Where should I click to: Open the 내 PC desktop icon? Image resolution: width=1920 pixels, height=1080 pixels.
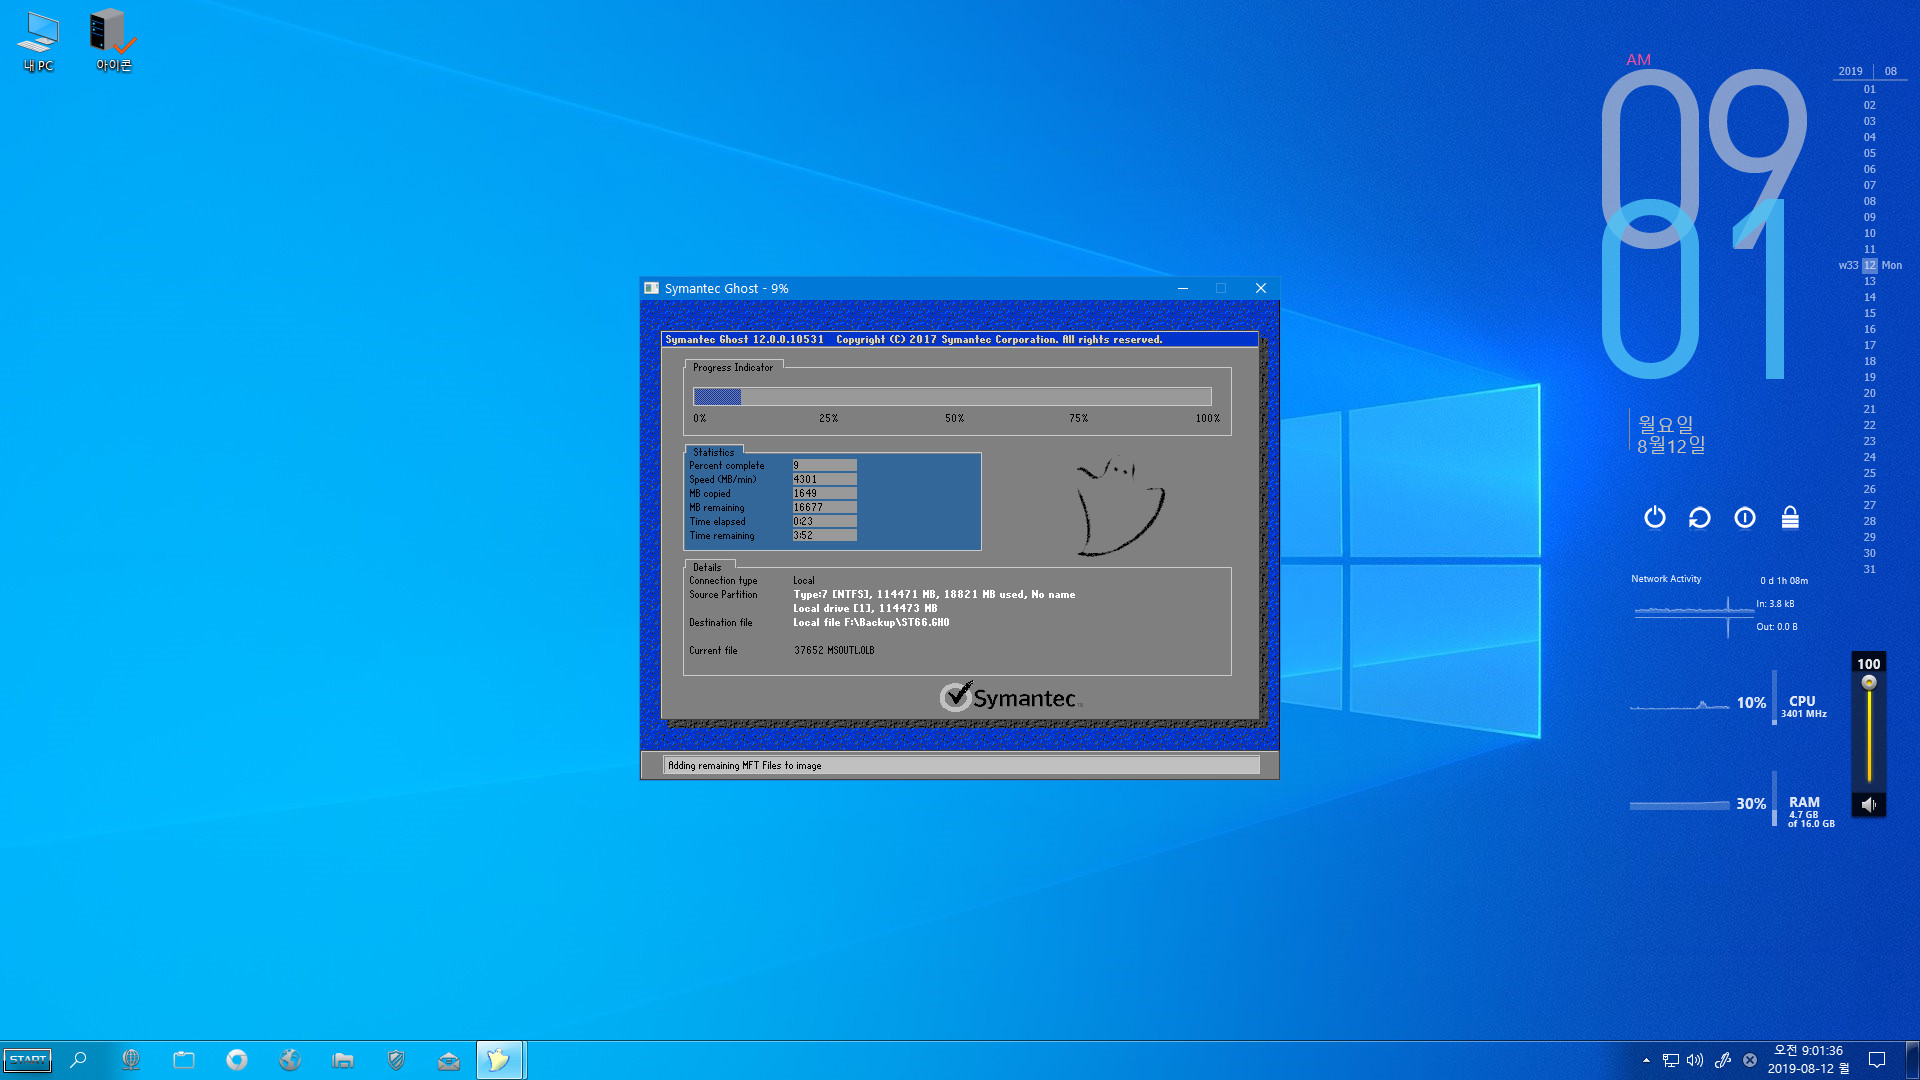39,41
